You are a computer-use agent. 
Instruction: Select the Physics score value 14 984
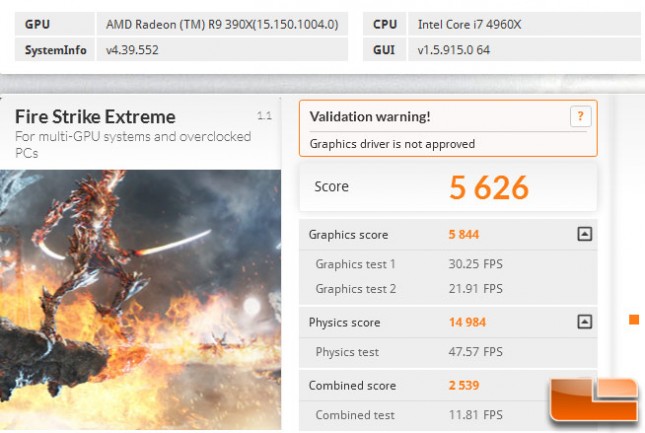click(467, 322)
